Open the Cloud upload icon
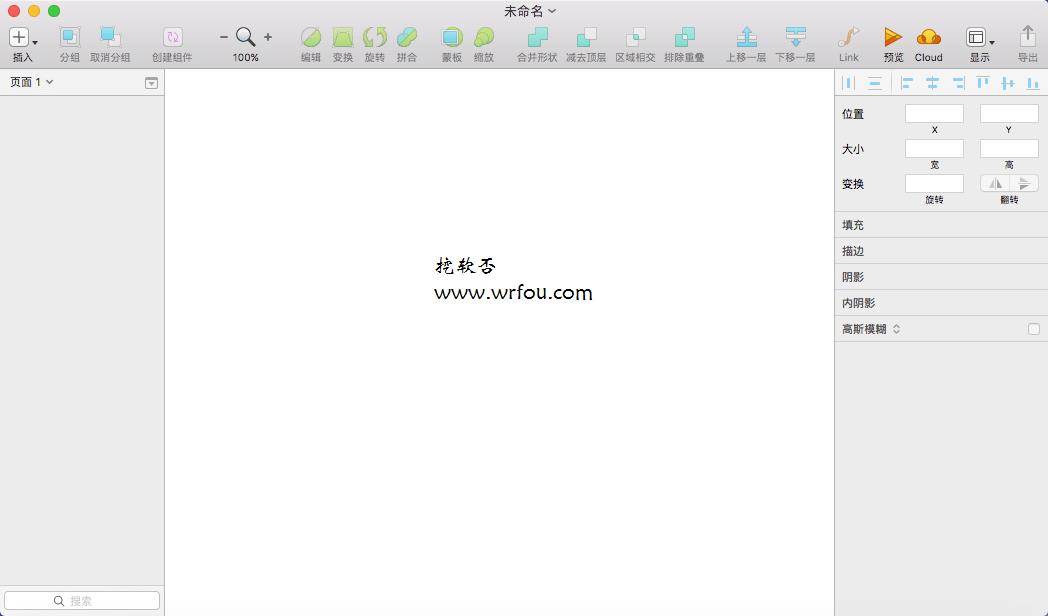 tap(928, 37)
